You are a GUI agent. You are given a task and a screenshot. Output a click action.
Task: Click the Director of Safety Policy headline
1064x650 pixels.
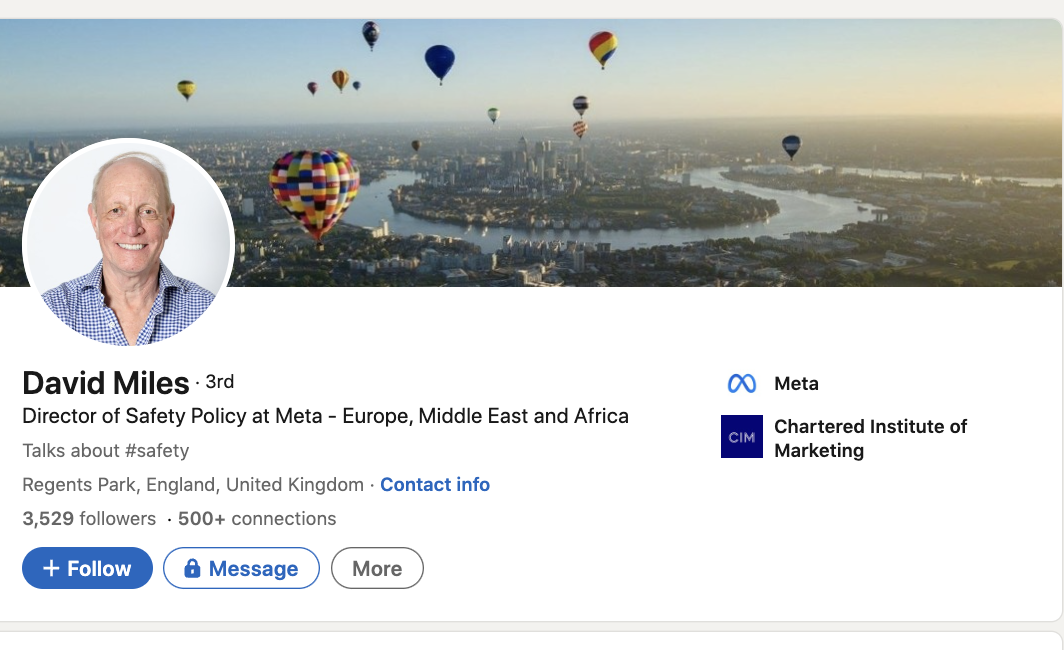pos(325,416)
